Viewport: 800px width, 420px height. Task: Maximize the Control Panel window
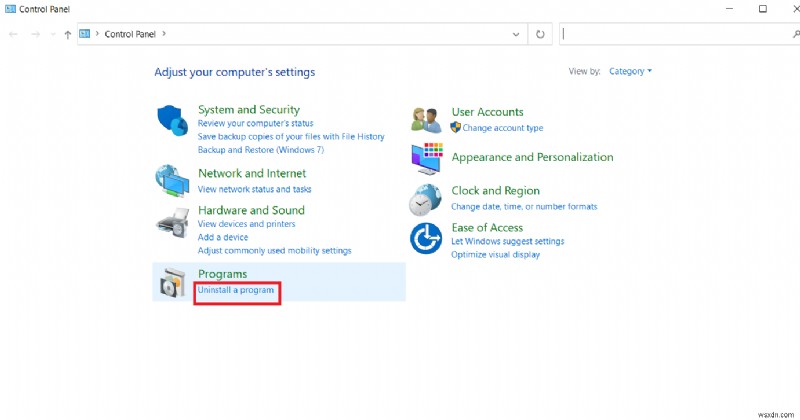tap(763, 9)
